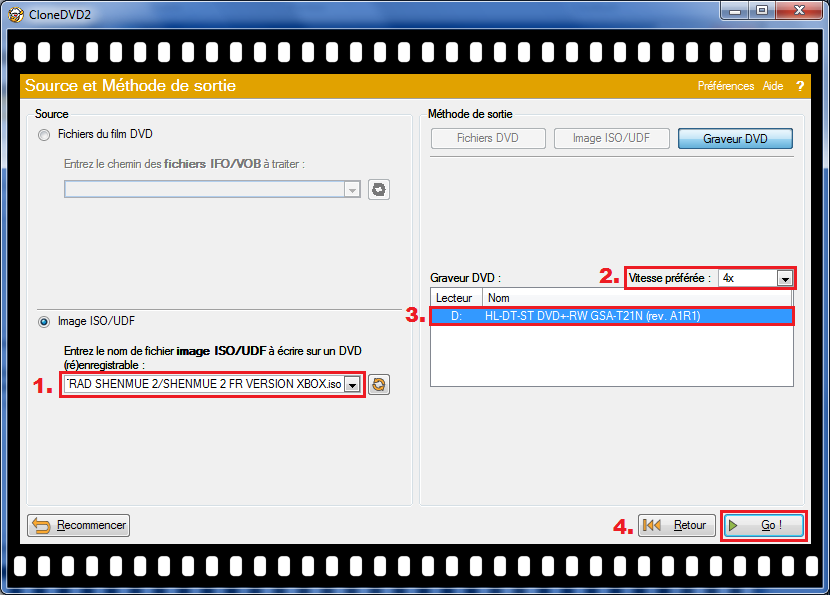Switch to the Image ISO/UDF output method

(611, 138)
